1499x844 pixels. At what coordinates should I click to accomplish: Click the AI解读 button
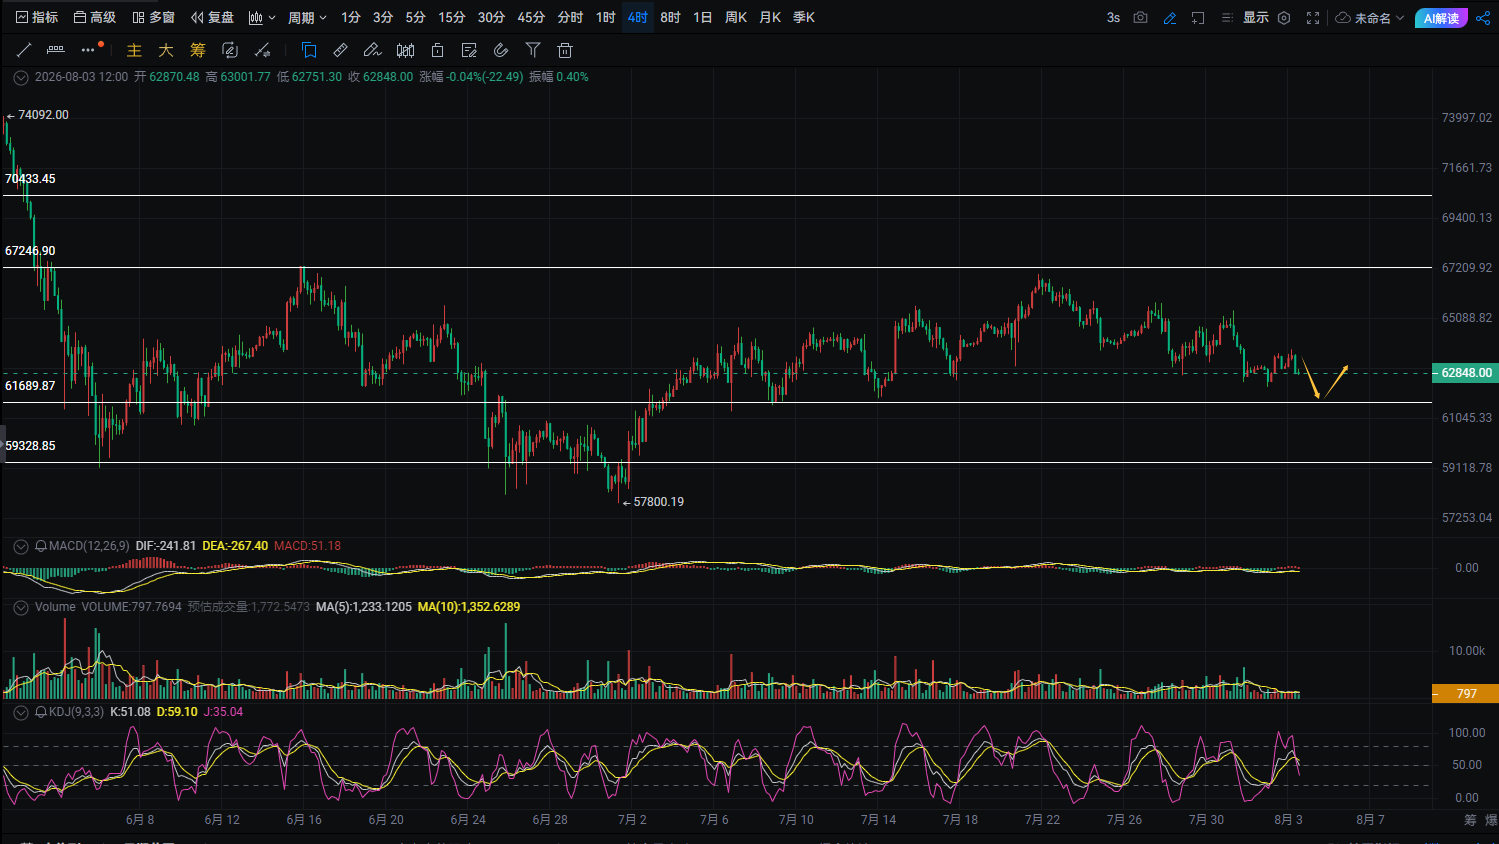(x=1441, y=18)
